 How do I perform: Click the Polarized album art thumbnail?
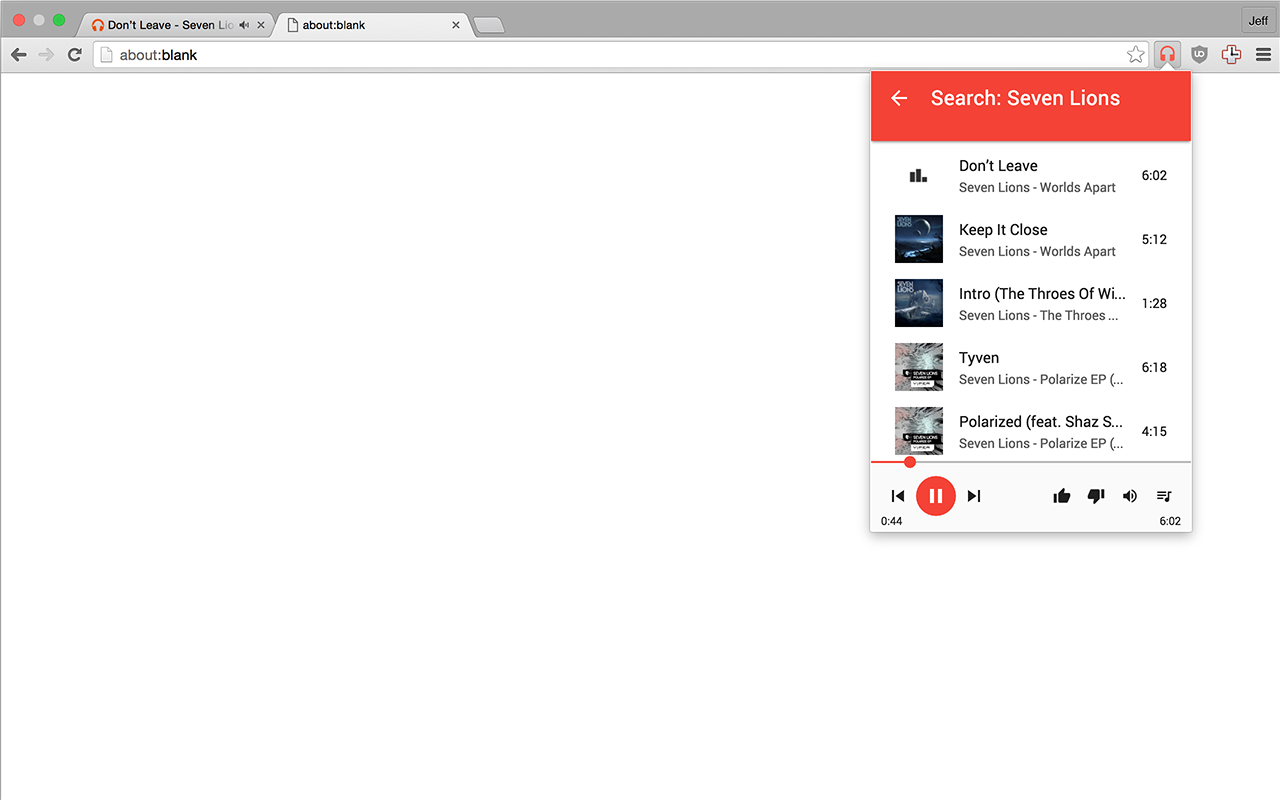coord(919,431)
